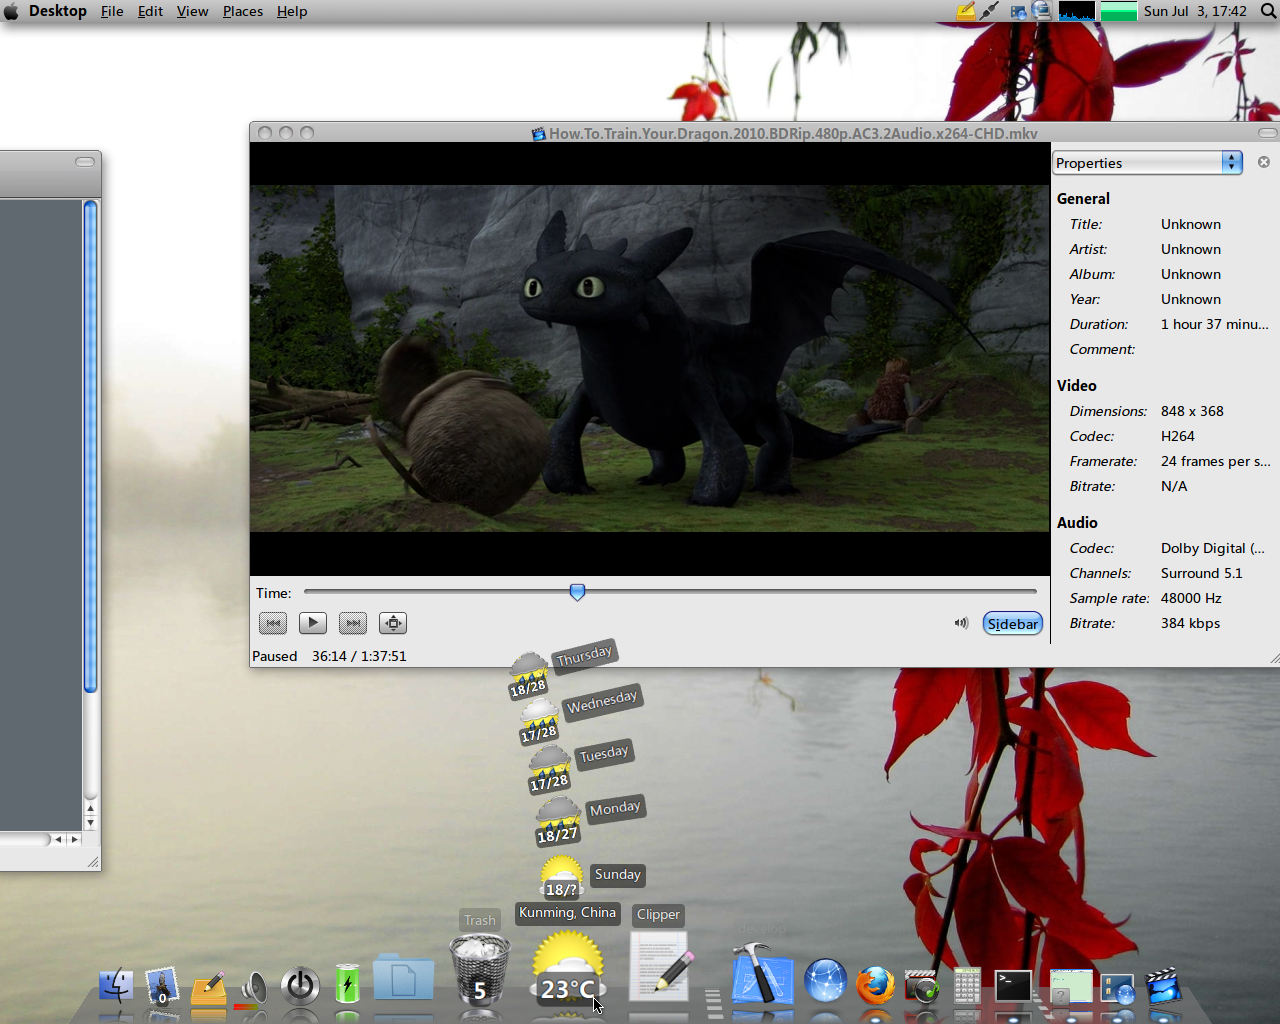Click the 23°C weather applet
The height and width of the screenshot is (1024, 1280).
pos(568,968)
